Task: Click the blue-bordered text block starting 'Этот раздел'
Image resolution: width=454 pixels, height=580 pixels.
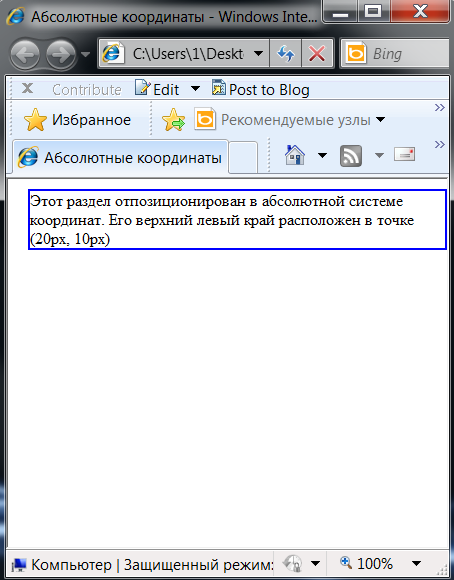Action: (x=238, y=220)
